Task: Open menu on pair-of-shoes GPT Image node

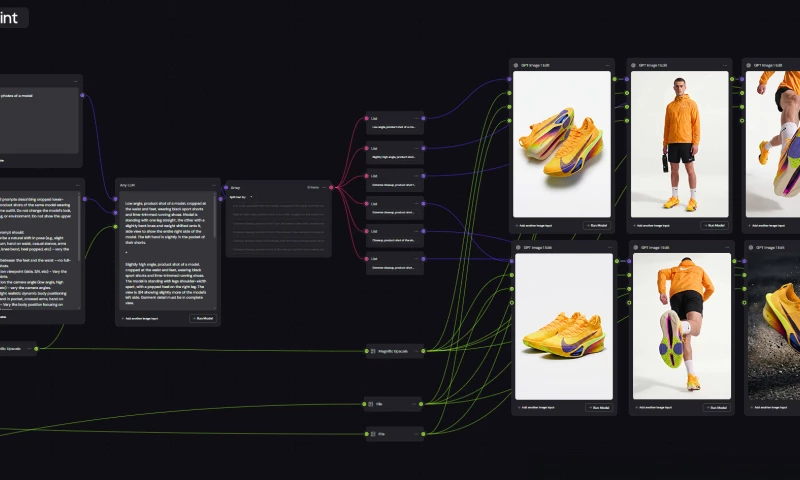Action: click(607, 65)
